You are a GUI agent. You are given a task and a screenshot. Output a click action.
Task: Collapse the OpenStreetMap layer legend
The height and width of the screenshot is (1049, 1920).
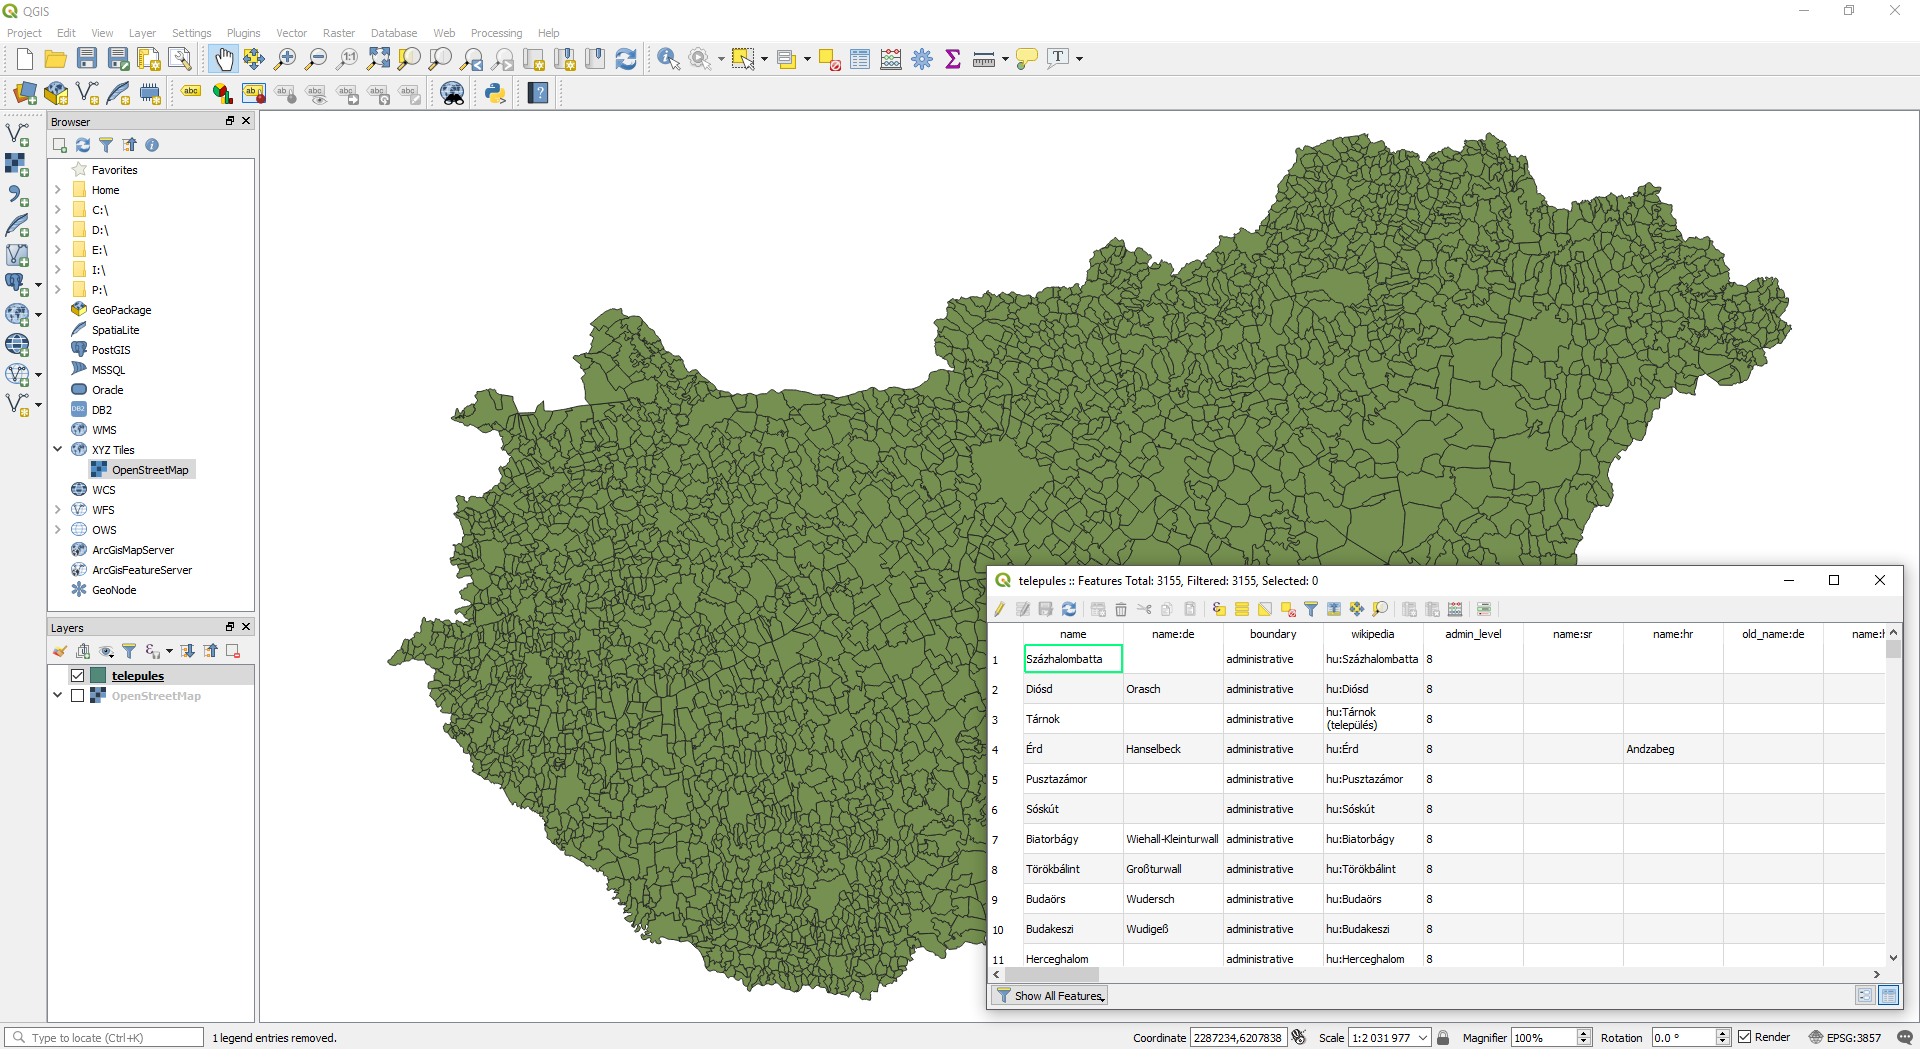click(58, 696)
